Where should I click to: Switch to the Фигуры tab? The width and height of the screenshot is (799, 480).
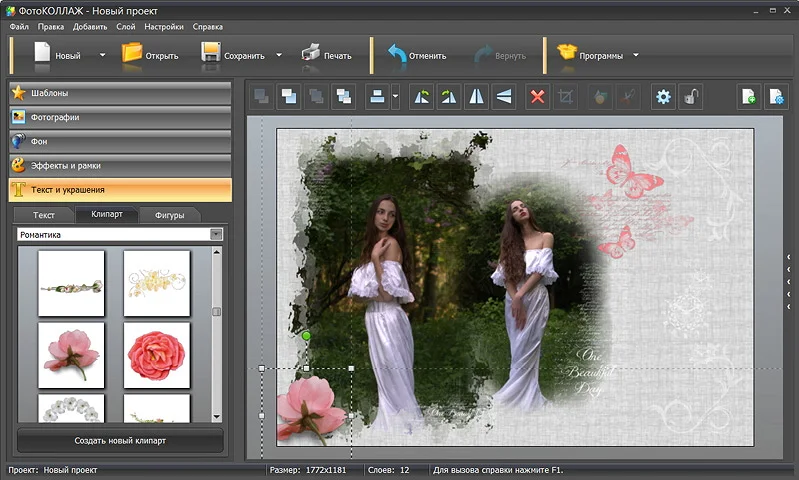pyautogui.click(x=169, y=215)
